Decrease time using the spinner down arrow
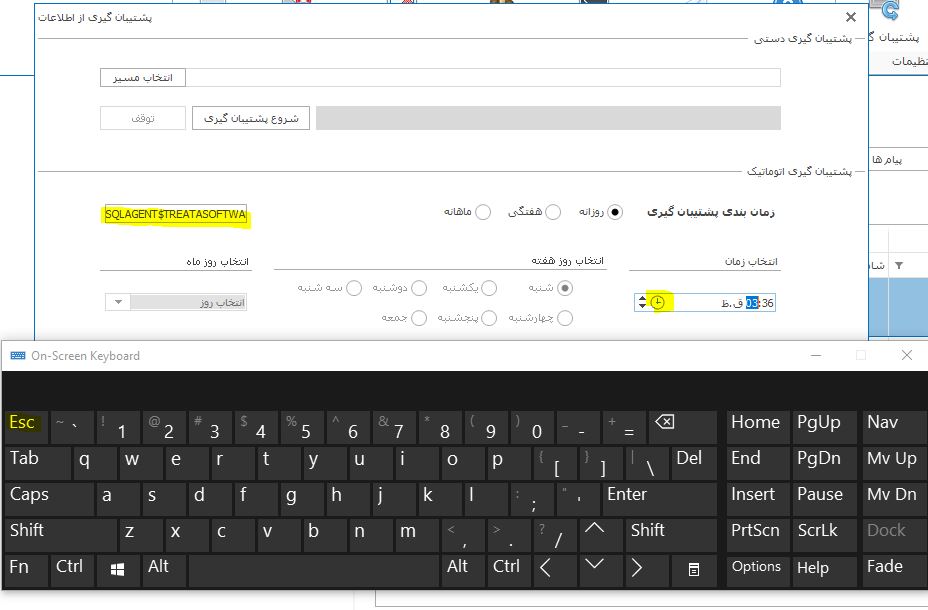The image size is (928, 610). [641, 307]
